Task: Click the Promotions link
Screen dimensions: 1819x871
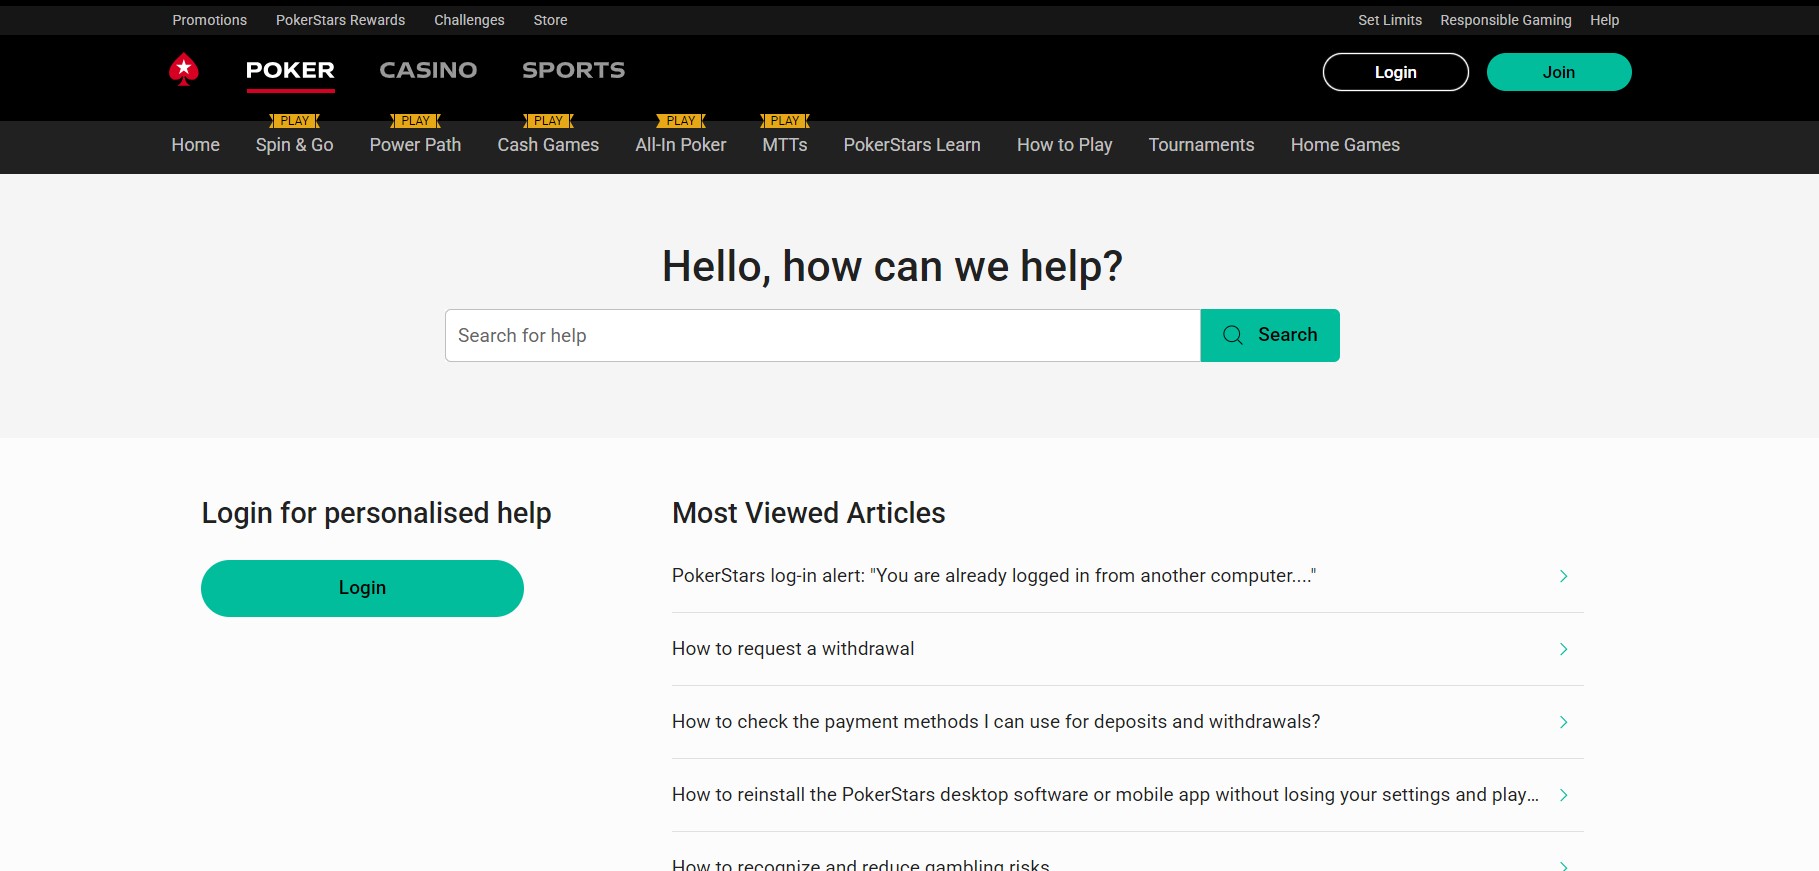Action: click(209, 20)
